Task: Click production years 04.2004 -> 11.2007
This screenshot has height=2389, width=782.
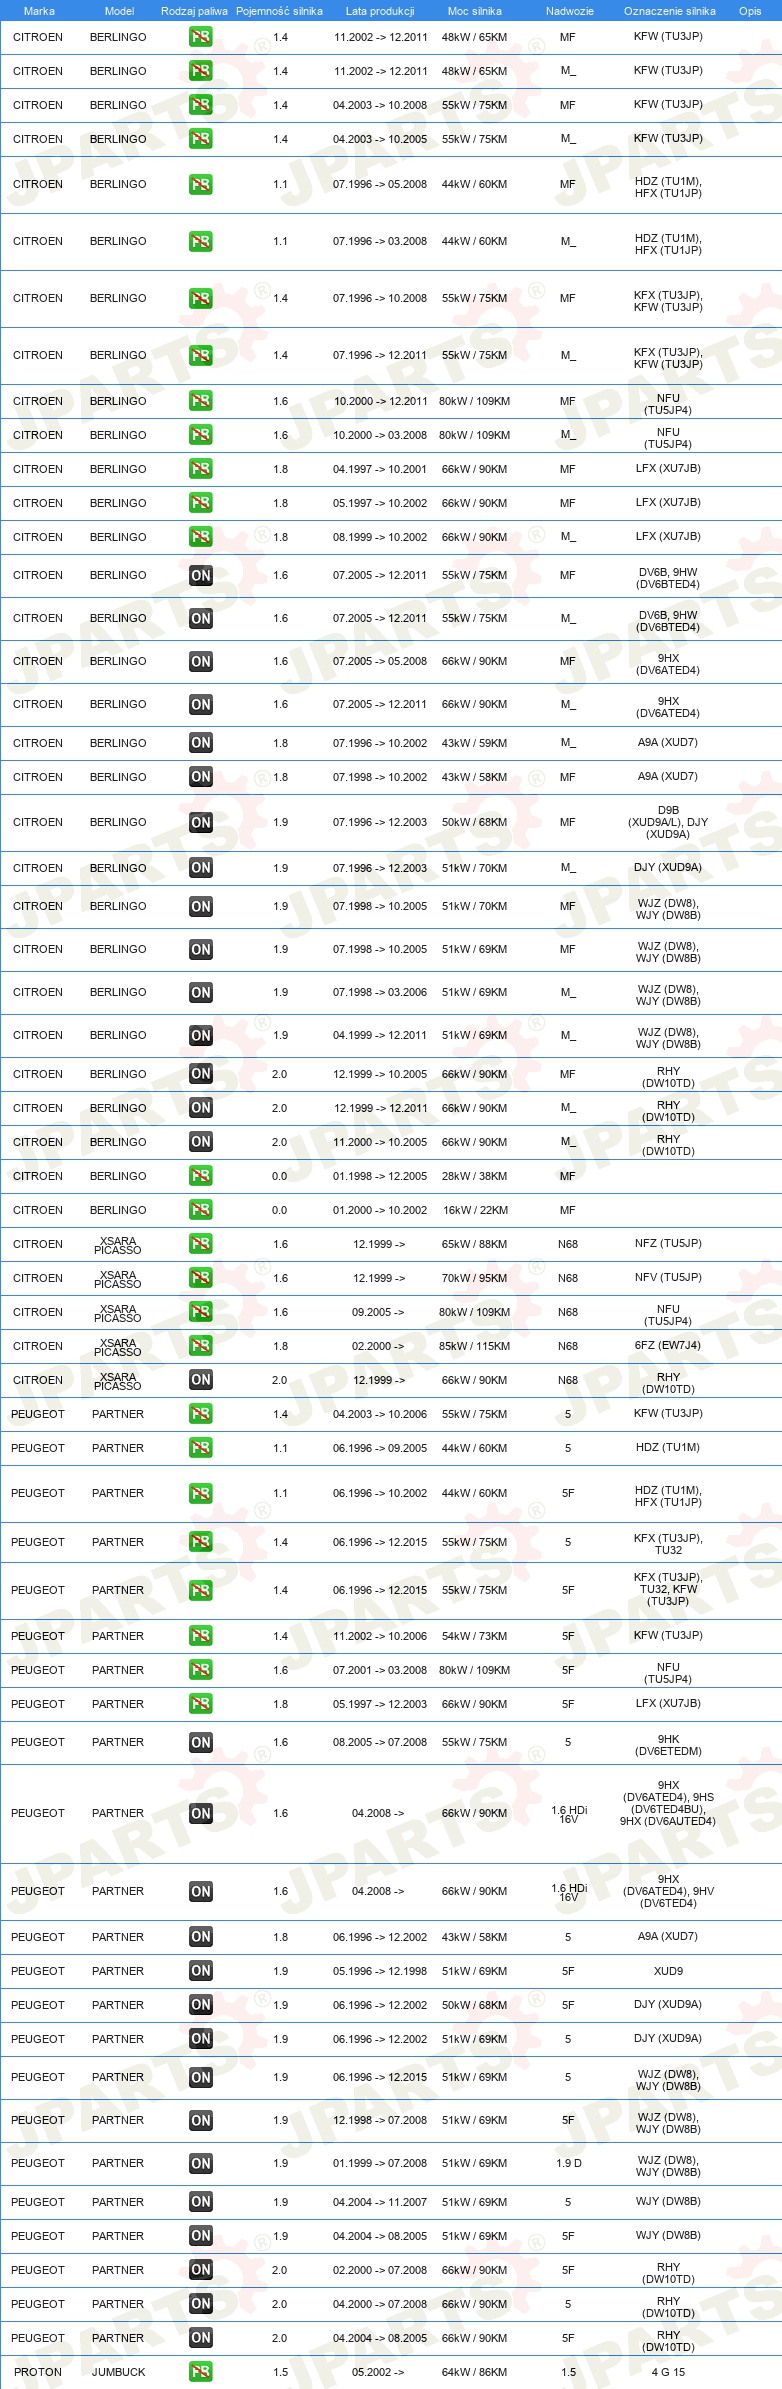Action: coord(380,2201)
